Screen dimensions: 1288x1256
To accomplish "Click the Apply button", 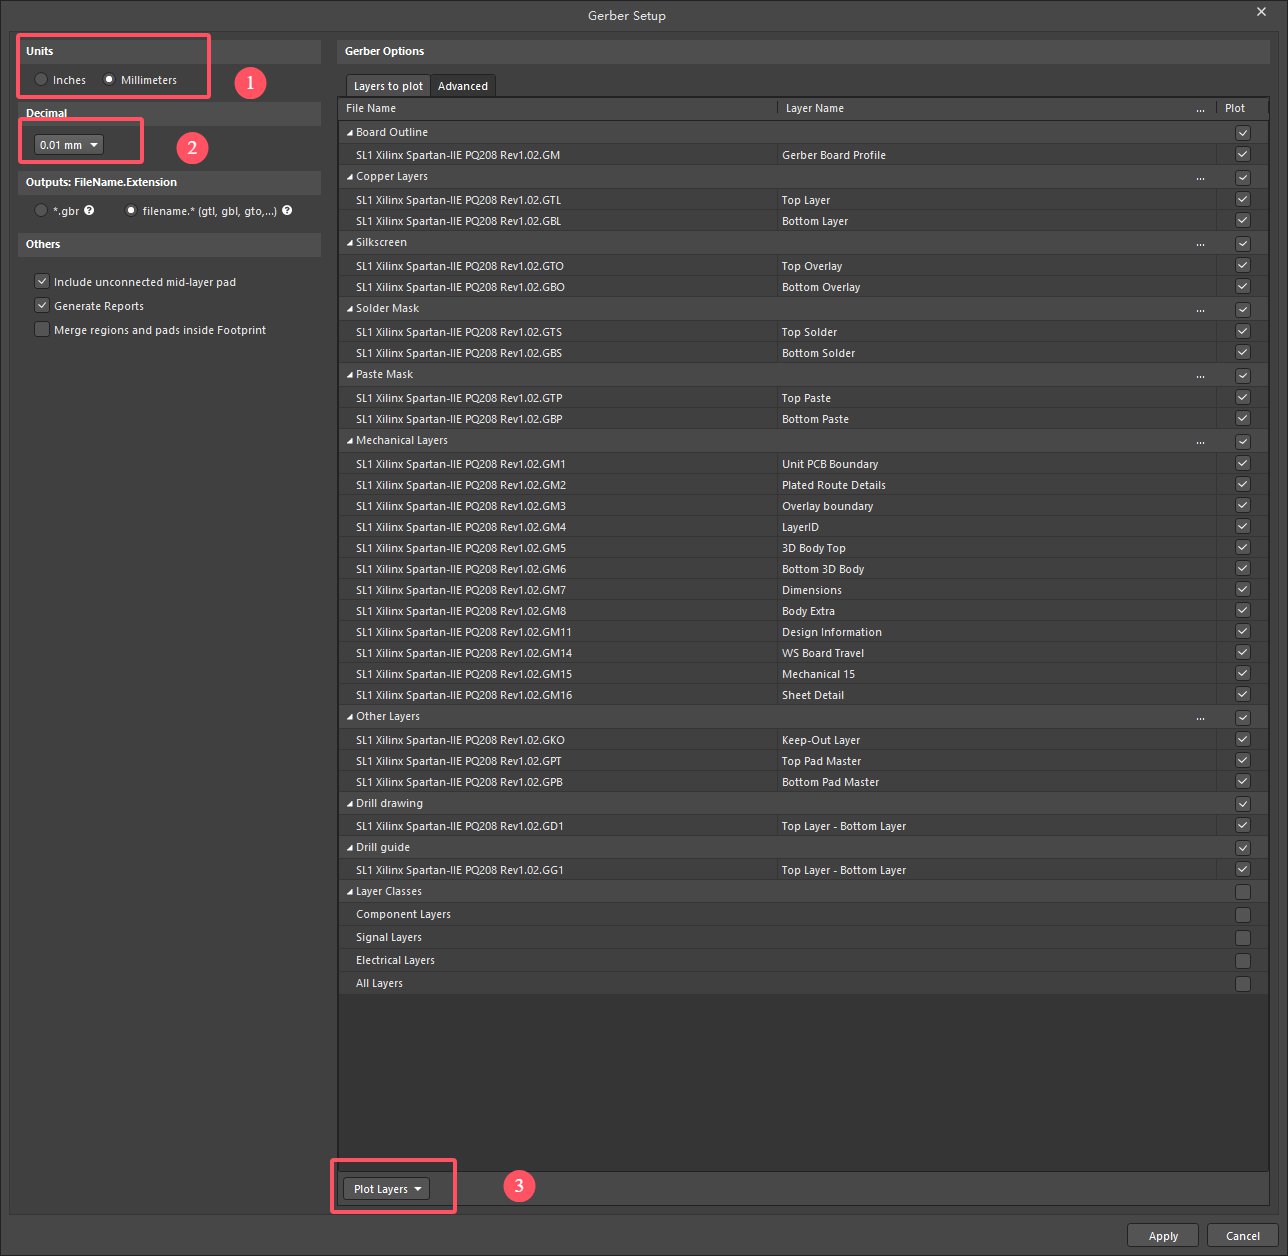I will pos(1163,1236).
